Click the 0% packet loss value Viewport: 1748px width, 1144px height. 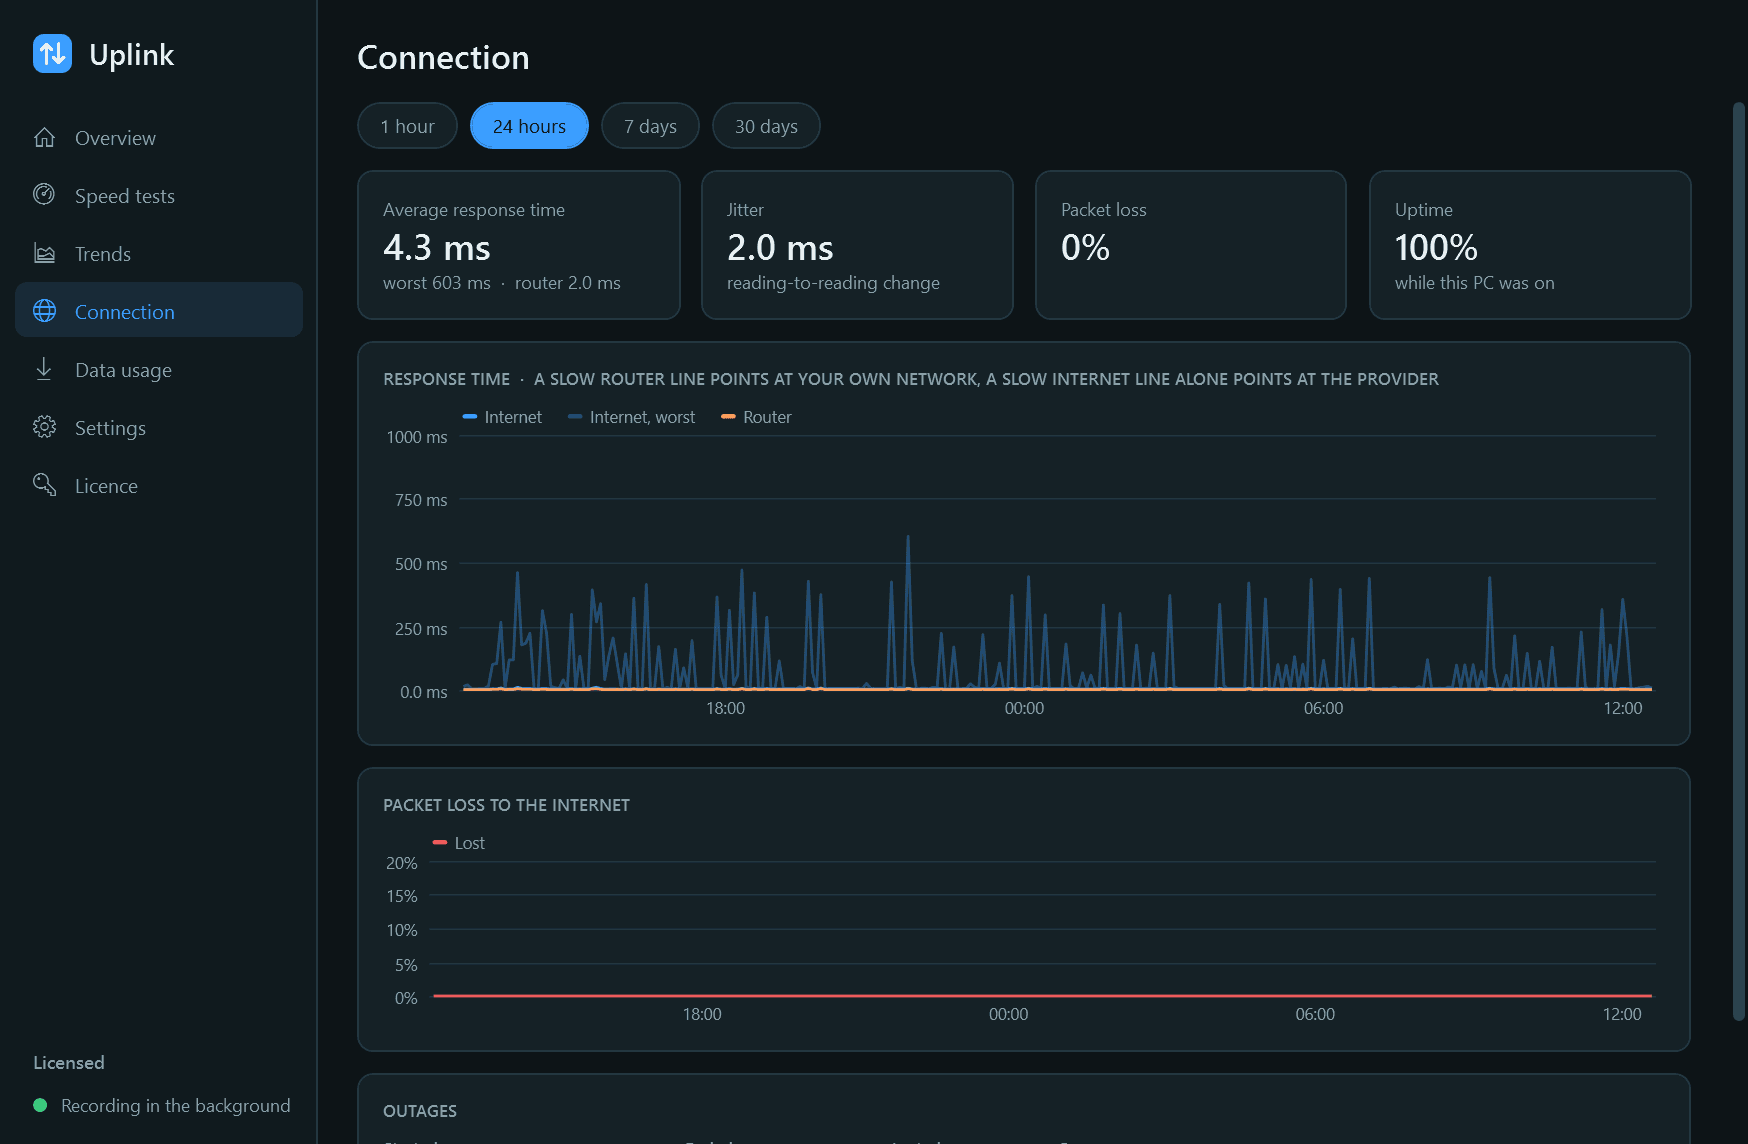[1085, 247]
